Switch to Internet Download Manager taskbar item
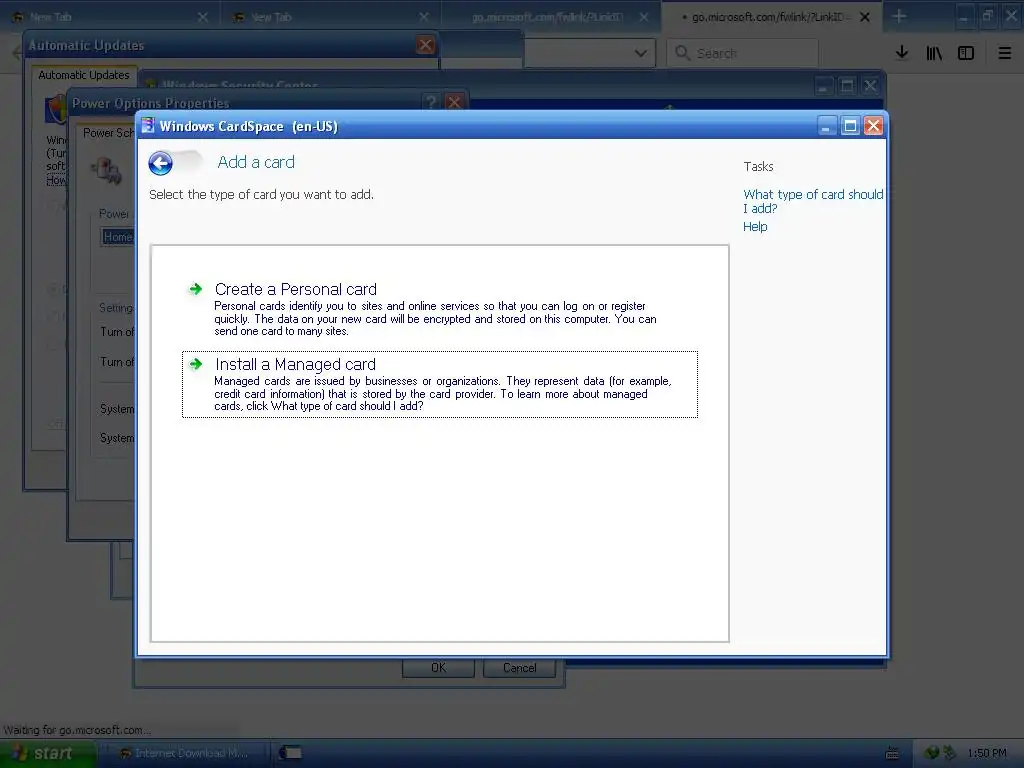This screenshot has width=1024, height=768. click(185, 753)
